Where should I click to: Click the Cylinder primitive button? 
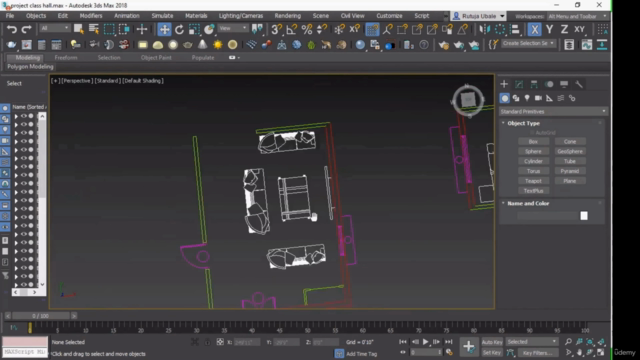tap(533, 161)
